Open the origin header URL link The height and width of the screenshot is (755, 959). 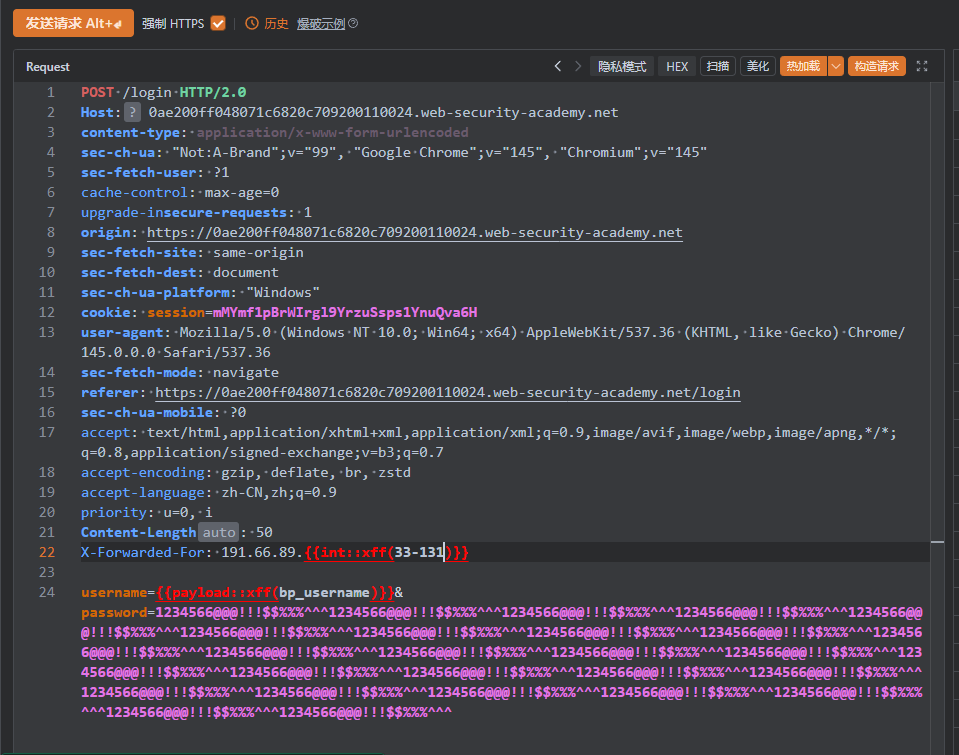pos(414,232)
